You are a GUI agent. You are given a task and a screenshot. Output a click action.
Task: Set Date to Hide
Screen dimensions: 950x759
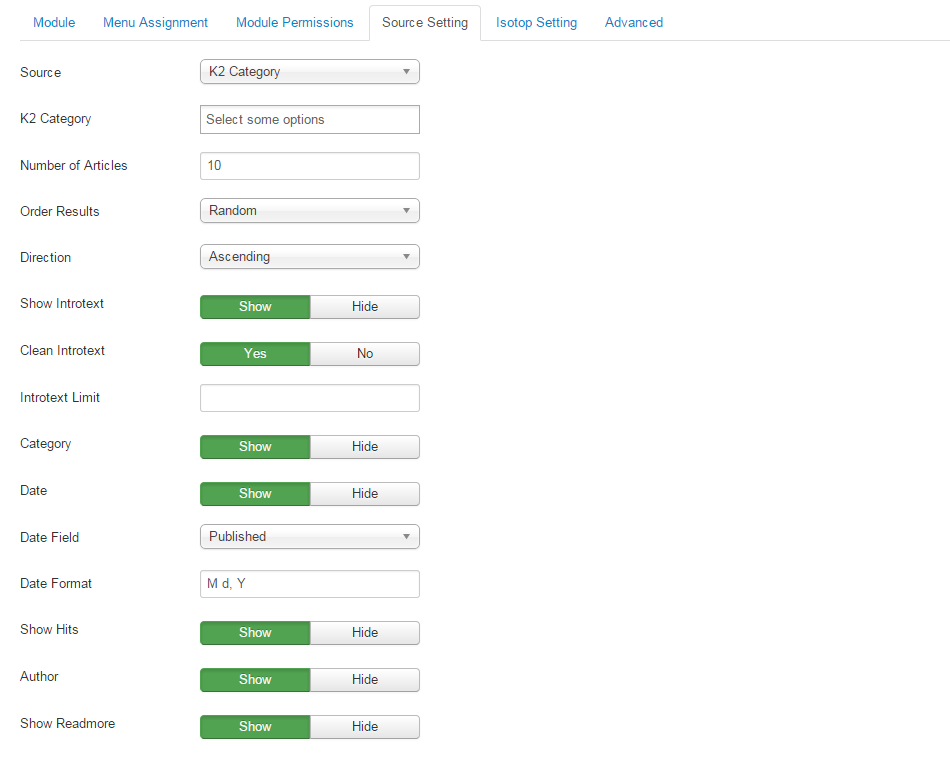coord(365,494)
